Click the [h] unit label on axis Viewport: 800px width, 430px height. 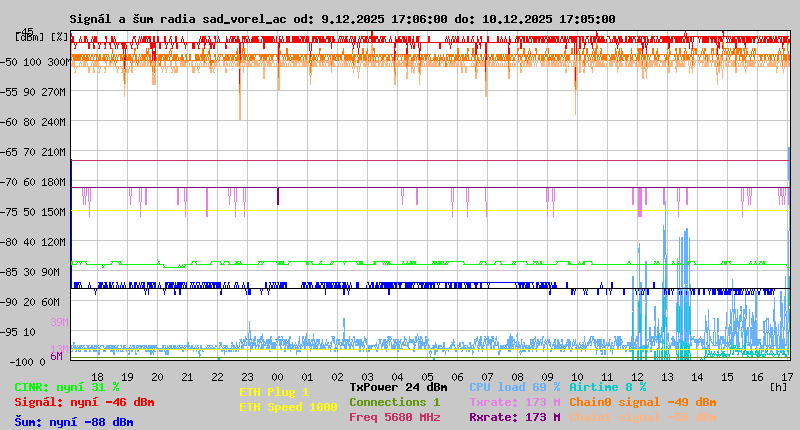point(779,386)
